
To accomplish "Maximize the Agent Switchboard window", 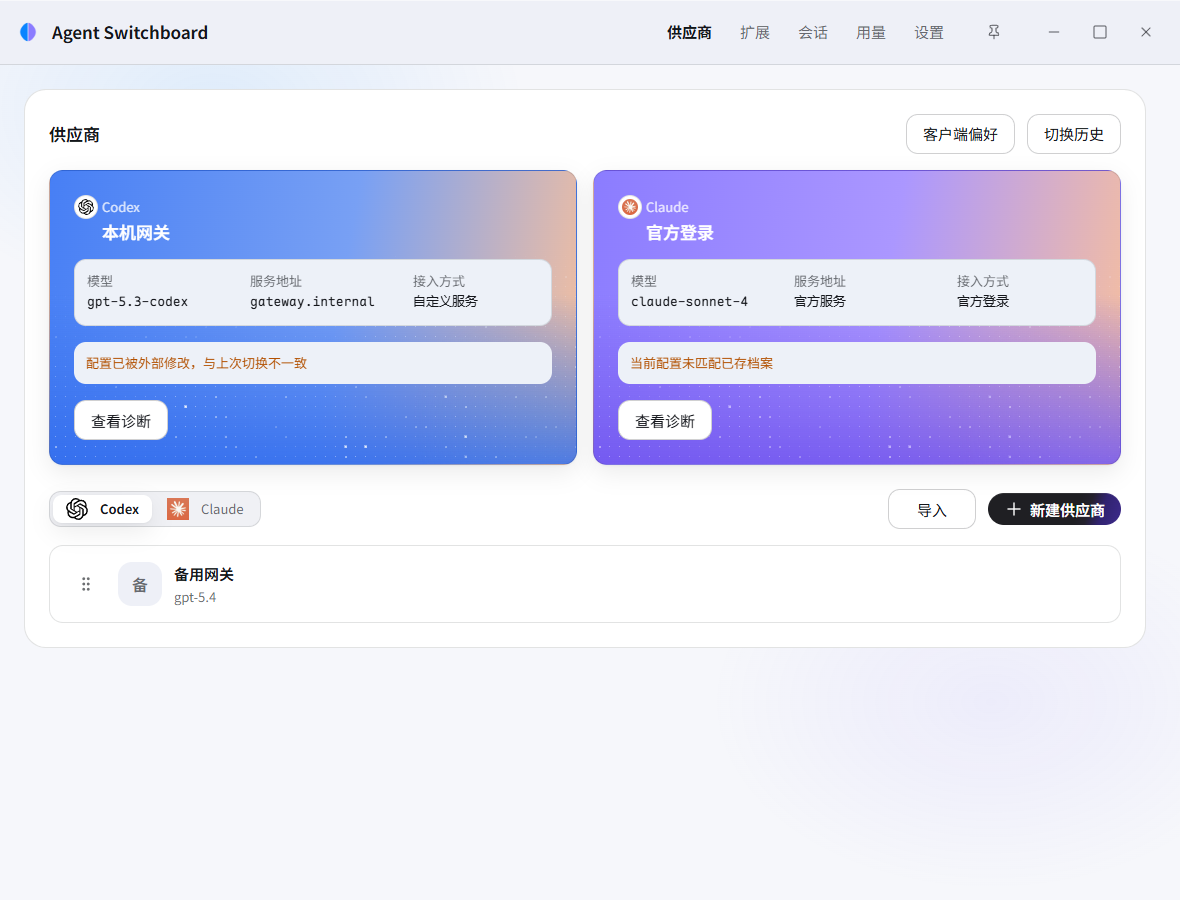I will click(1099, 32).
